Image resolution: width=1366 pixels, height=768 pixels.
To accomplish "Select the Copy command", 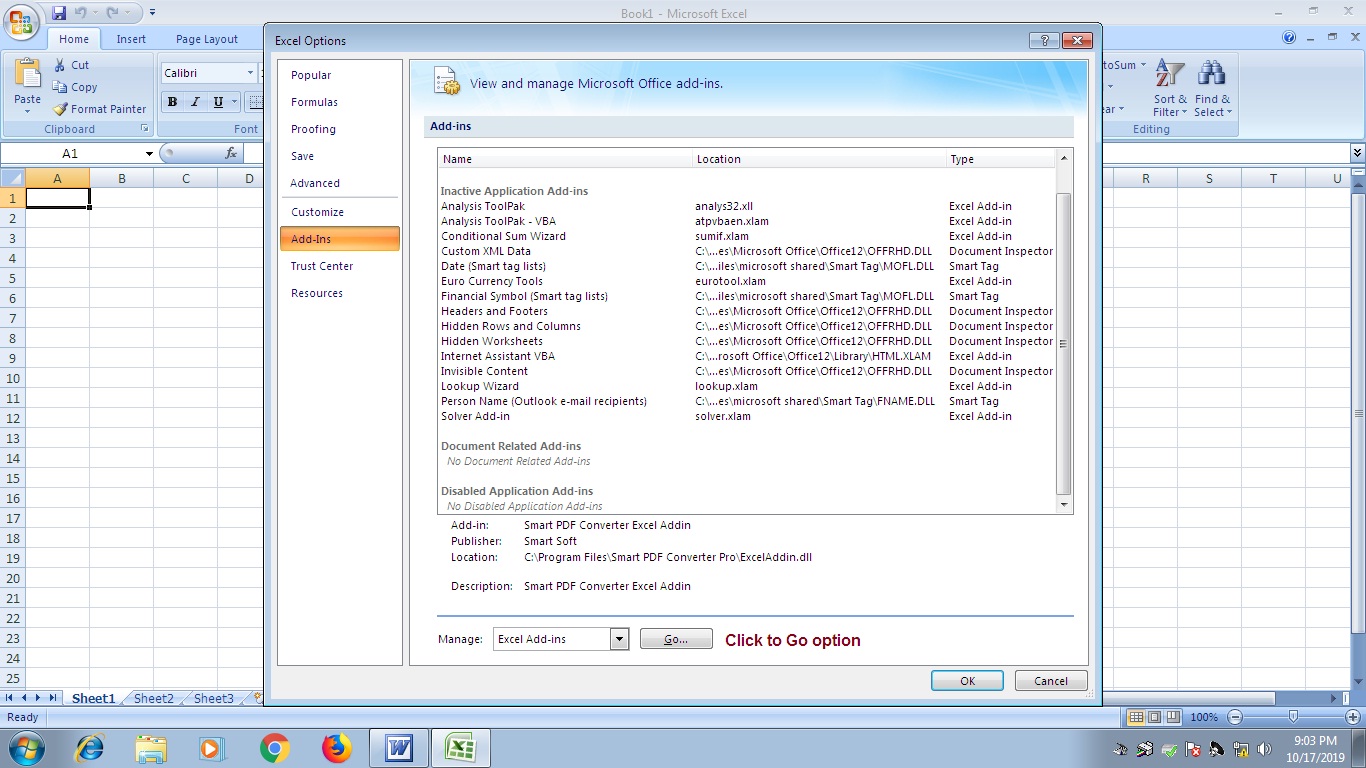I will 75,87.
